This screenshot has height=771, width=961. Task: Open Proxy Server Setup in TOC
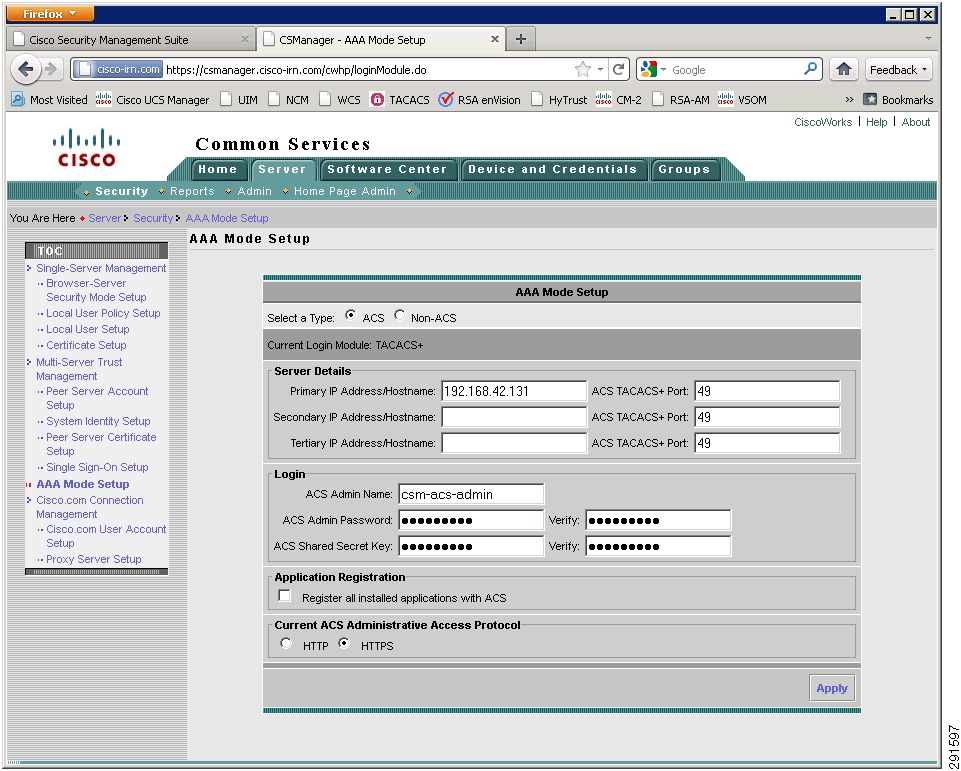94,559
